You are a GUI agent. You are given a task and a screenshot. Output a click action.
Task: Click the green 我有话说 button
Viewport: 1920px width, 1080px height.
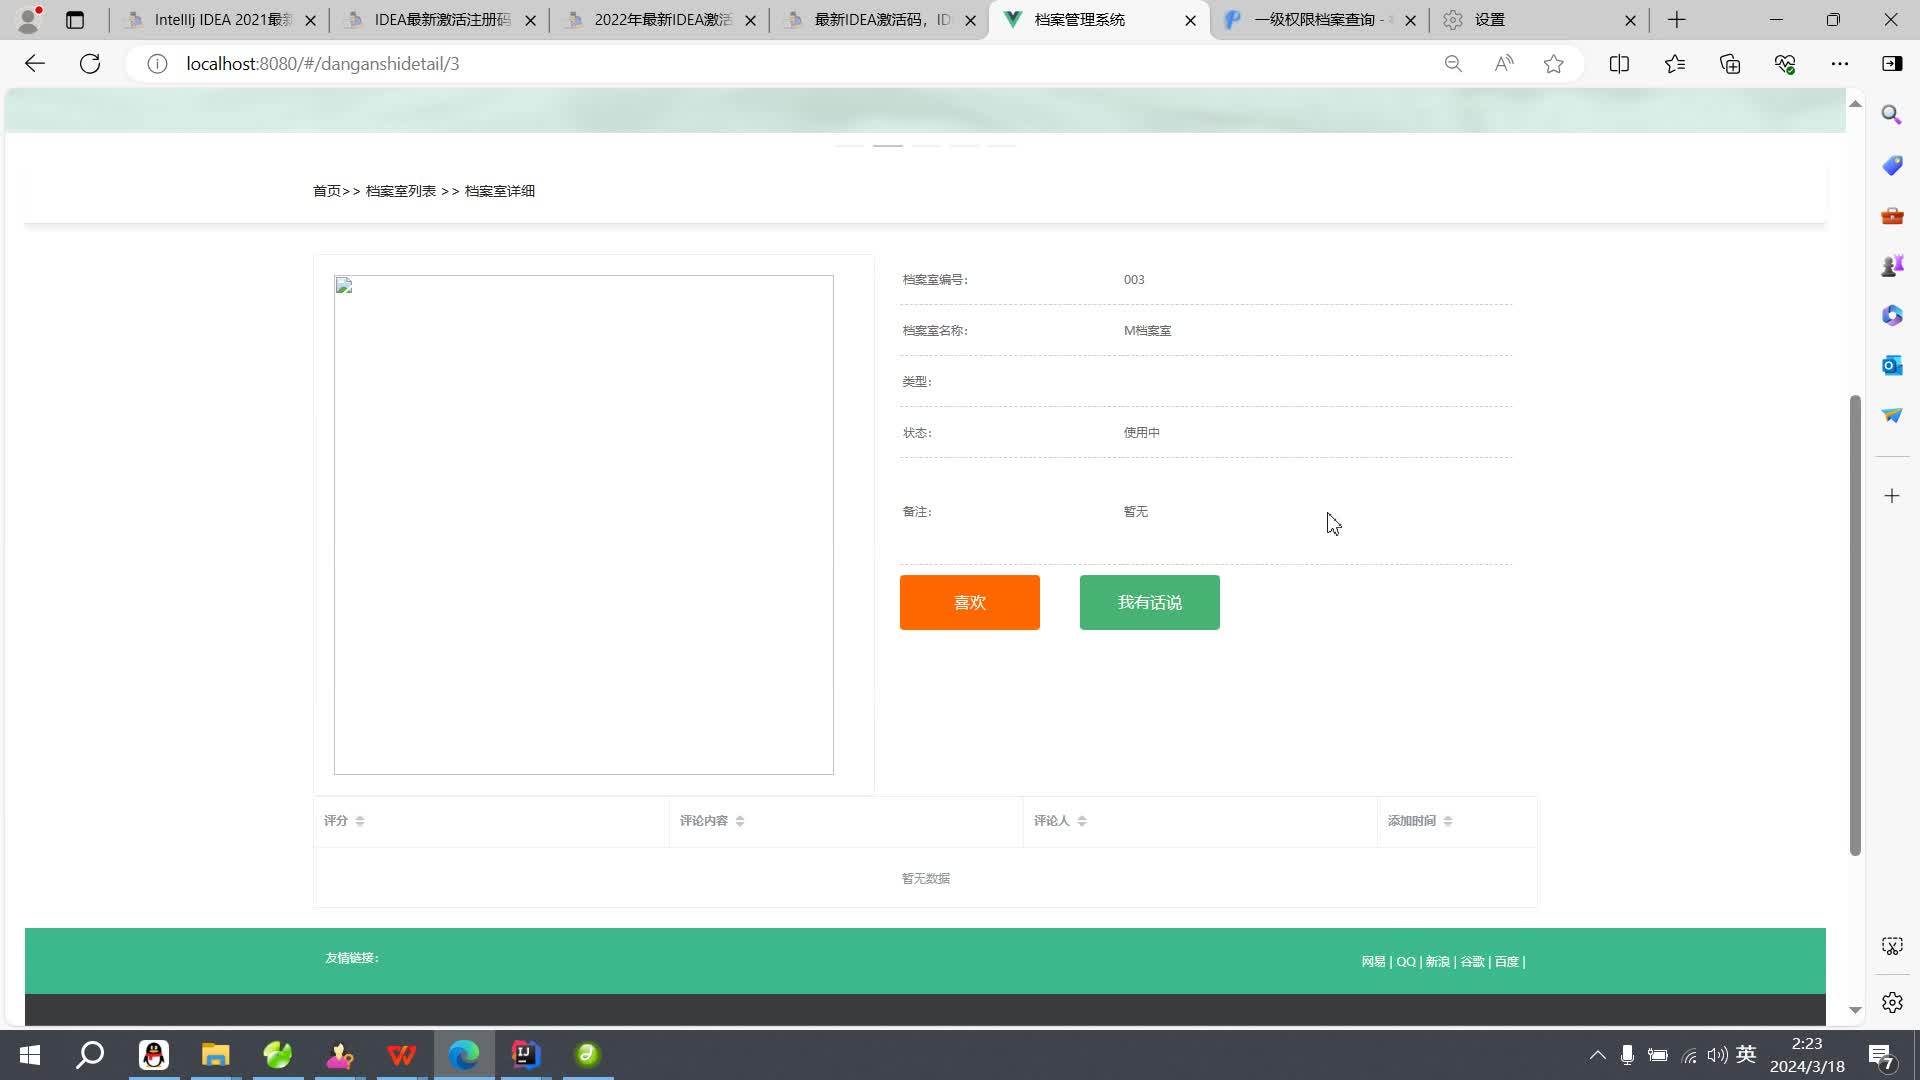point(1149,602)
